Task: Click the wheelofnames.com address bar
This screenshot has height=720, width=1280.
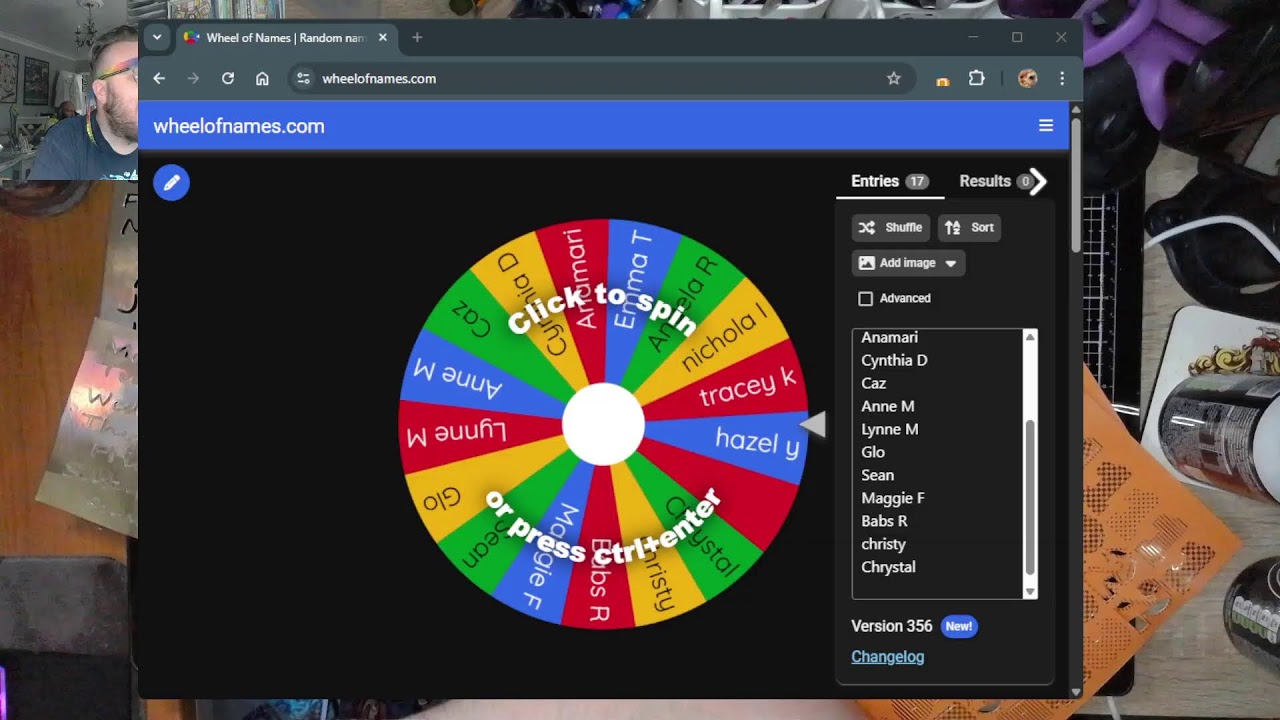Action: (x=600, y=78)
